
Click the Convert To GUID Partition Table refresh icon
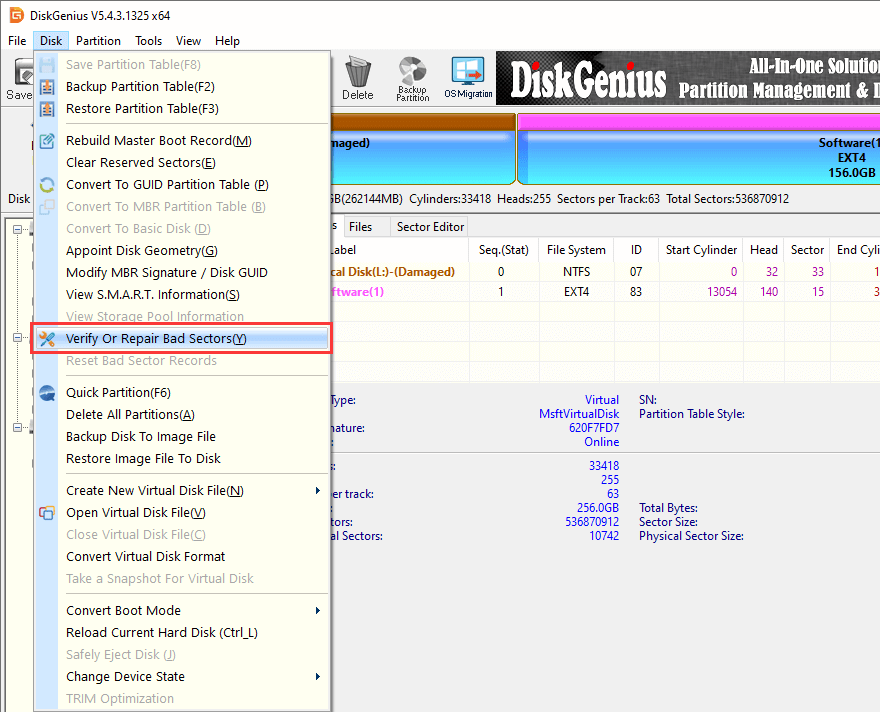tap(47, 184)
